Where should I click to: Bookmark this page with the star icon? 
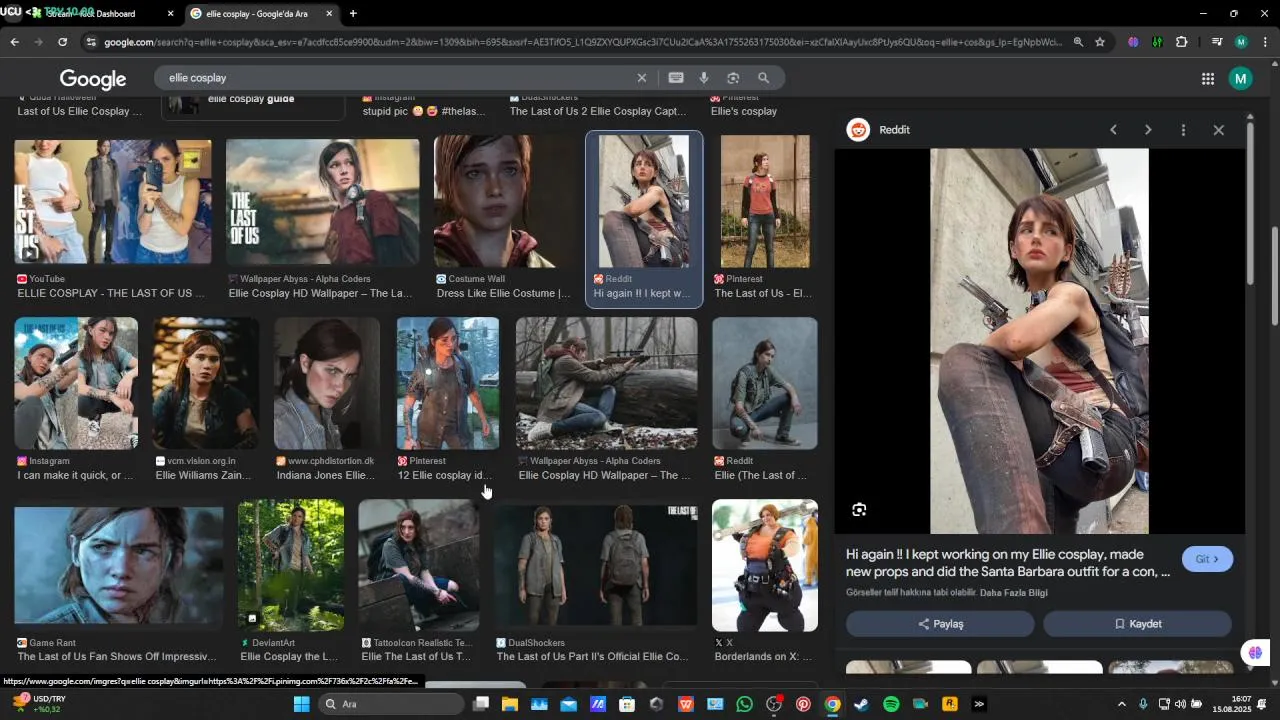[1100, 42]
